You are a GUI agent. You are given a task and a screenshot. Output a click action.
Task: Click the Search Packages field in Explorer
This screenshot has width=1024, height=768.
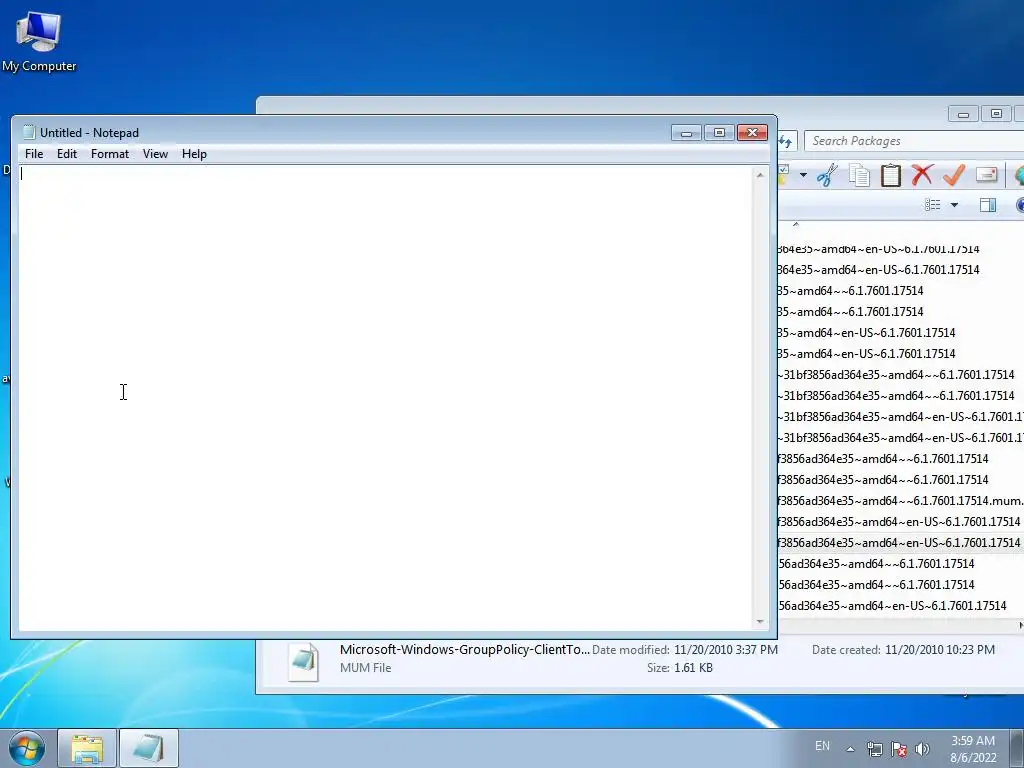pos(914,141)
